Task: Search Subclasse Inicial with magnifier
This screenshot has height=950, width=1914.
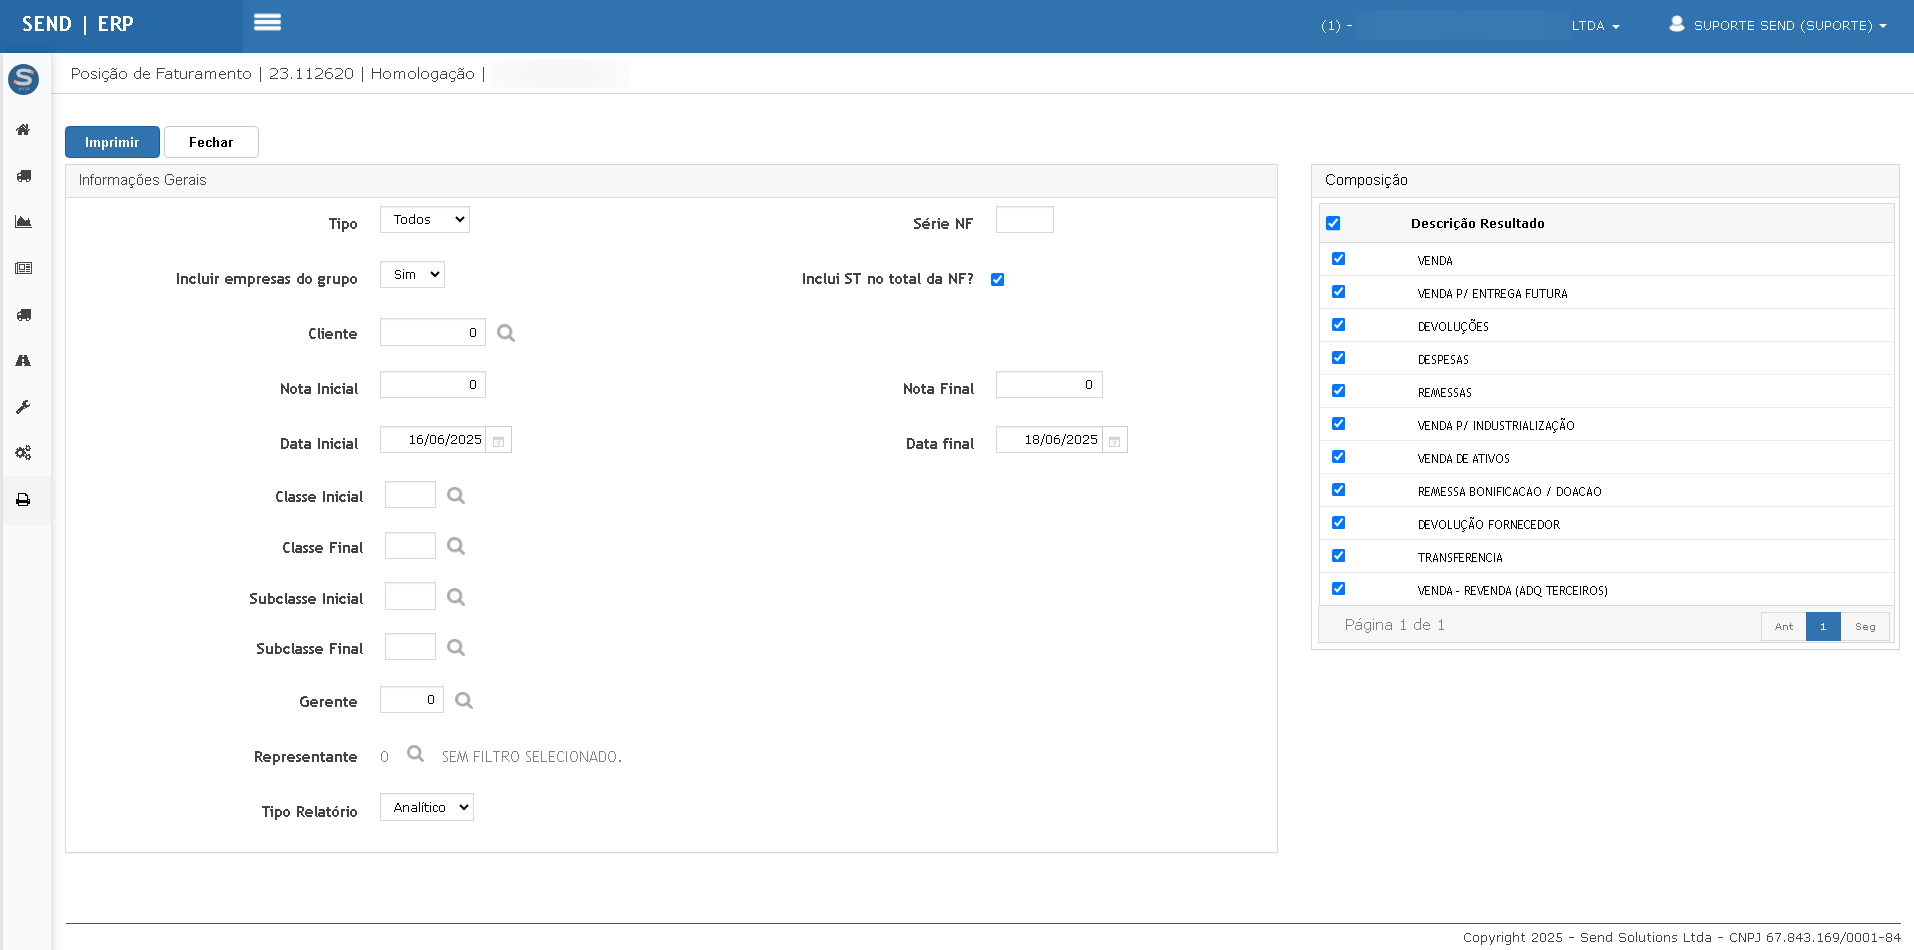Action: 456,597
